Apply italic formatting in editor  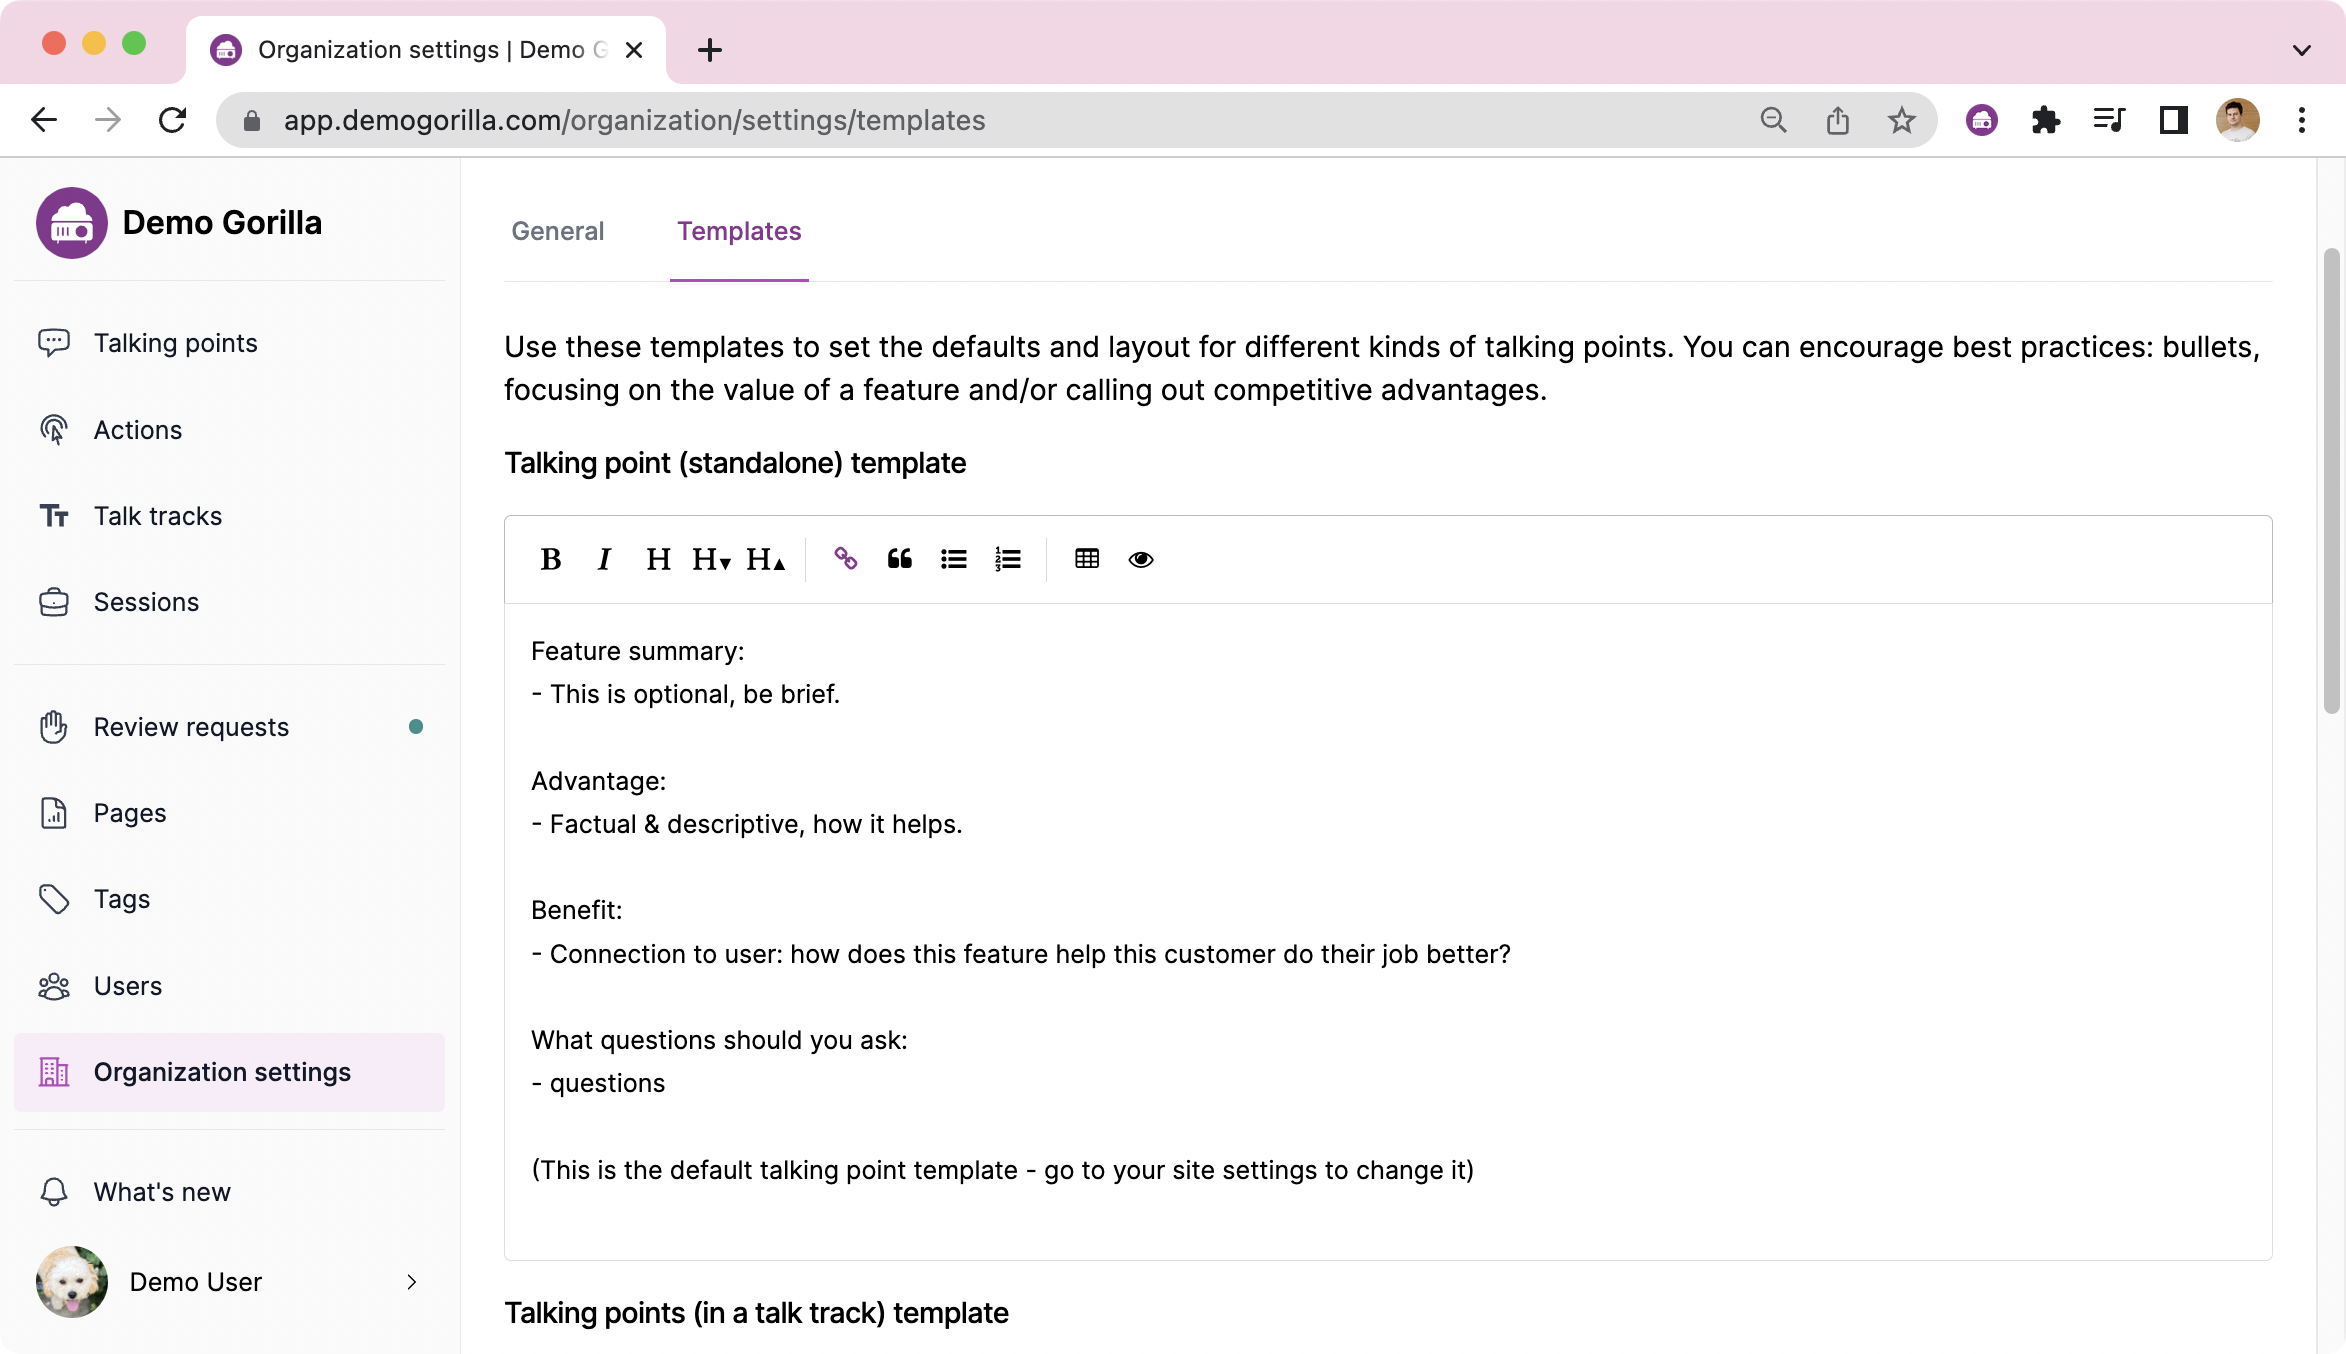click(x=604, y=559)
